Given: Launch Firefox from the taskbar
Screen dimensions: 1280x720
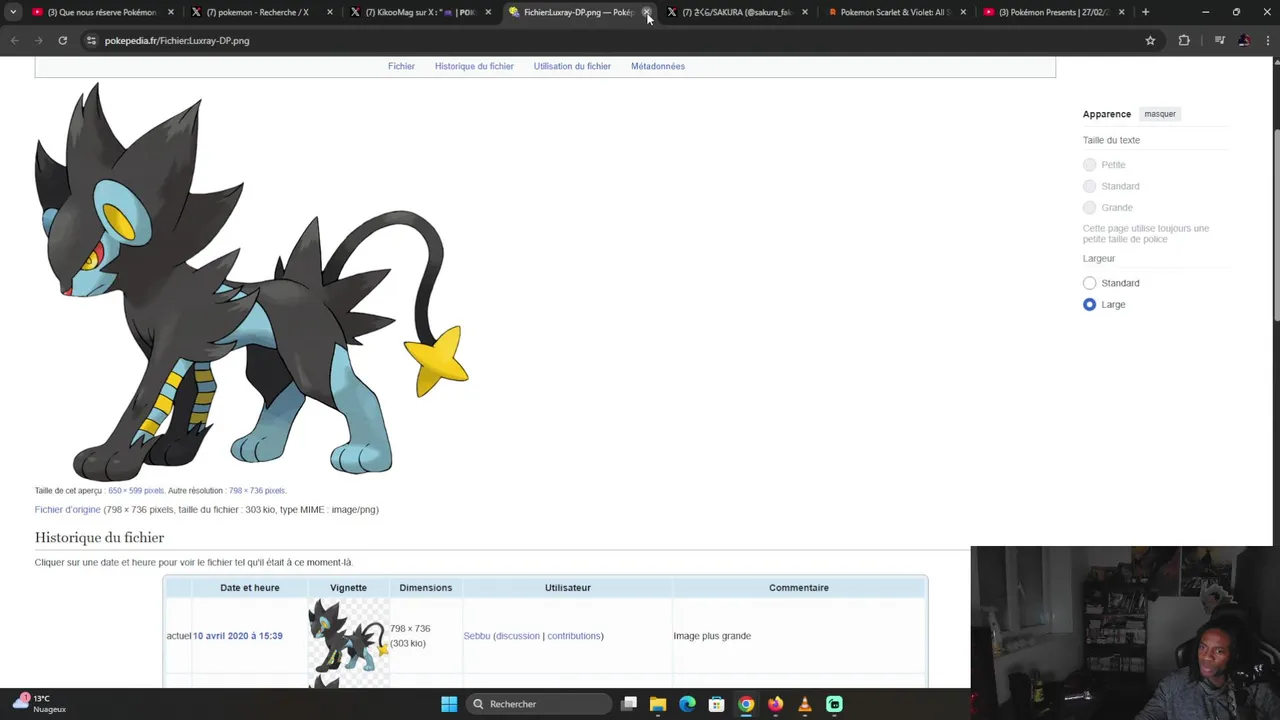Looking at the screenshot, I should (x=775, y=704).
